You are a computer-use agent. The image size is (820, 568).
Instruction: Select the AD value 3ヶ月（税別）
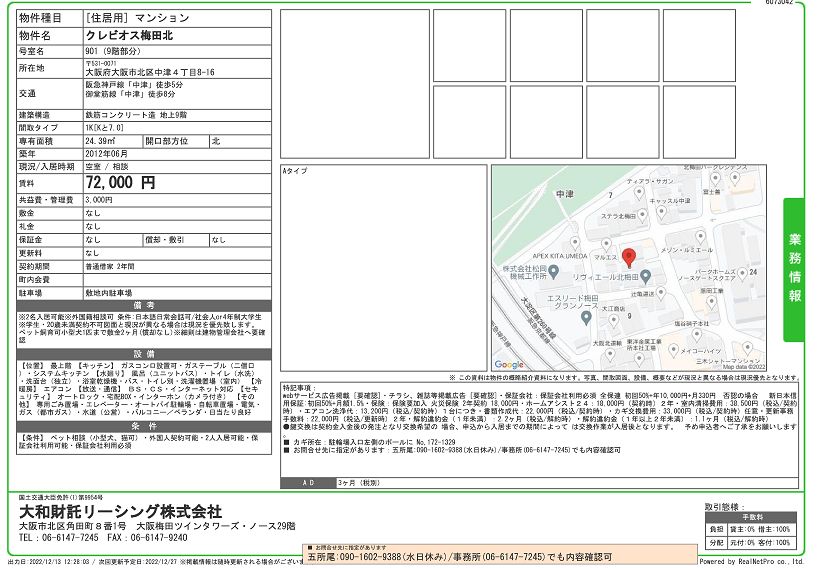pyautogui.click(x=359, y=483)
